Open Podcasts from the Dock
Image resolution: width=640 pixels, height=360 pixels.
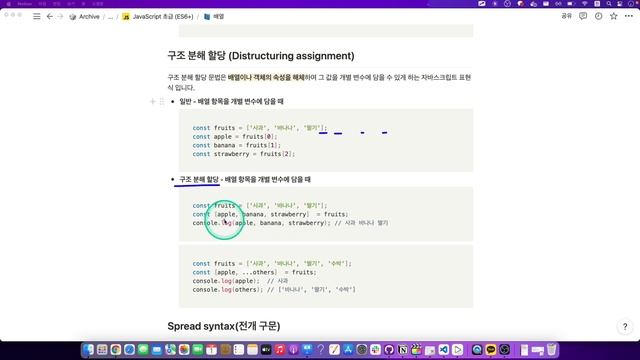point(293,350)
